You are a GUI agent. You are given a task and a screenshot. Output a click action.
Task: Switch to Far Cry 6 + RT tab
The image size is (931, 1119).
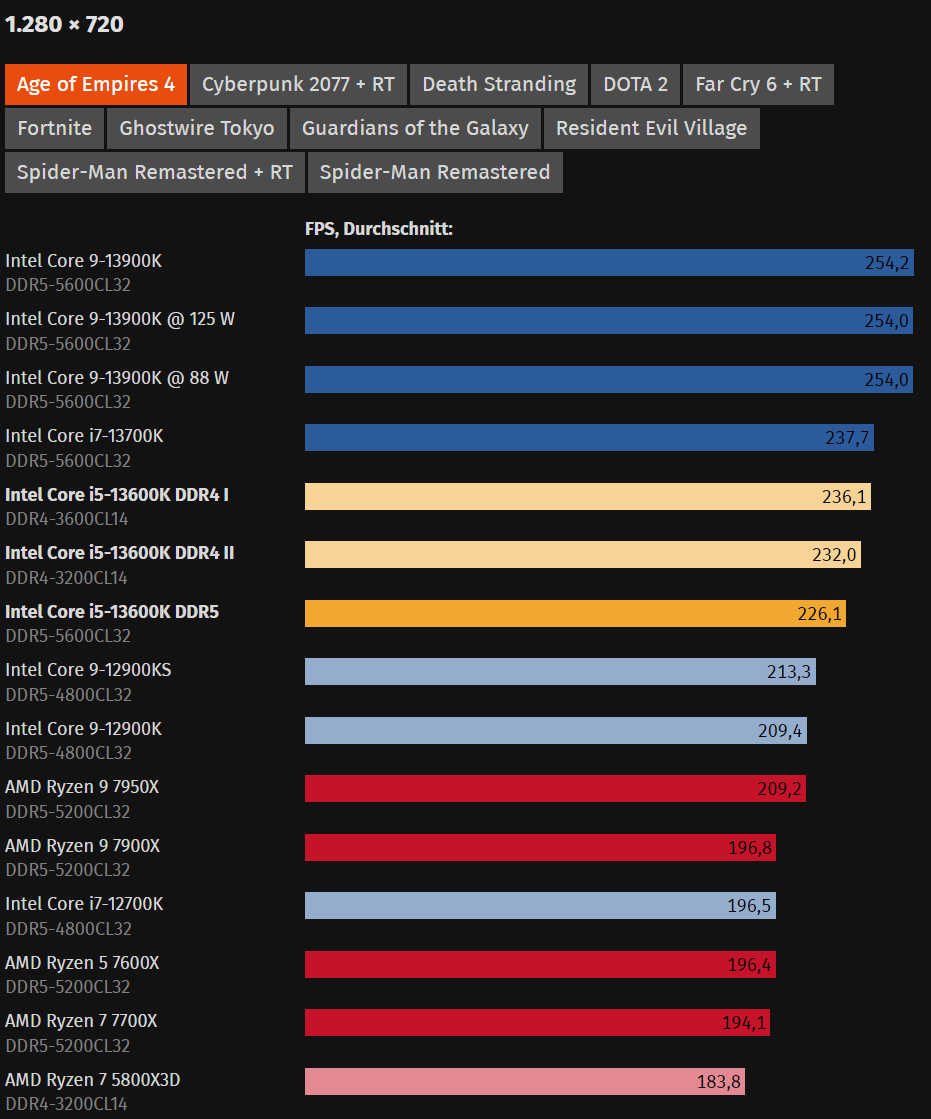(758, 84)
